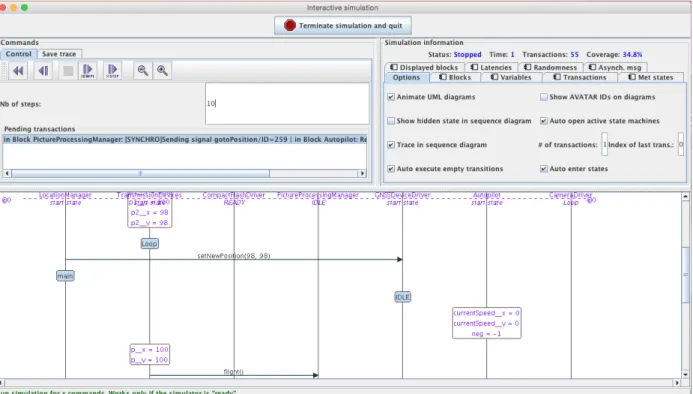The height and width of the screenshot is (394, 693).
Task: Switch to the Transactions tab
Action: 579,77
